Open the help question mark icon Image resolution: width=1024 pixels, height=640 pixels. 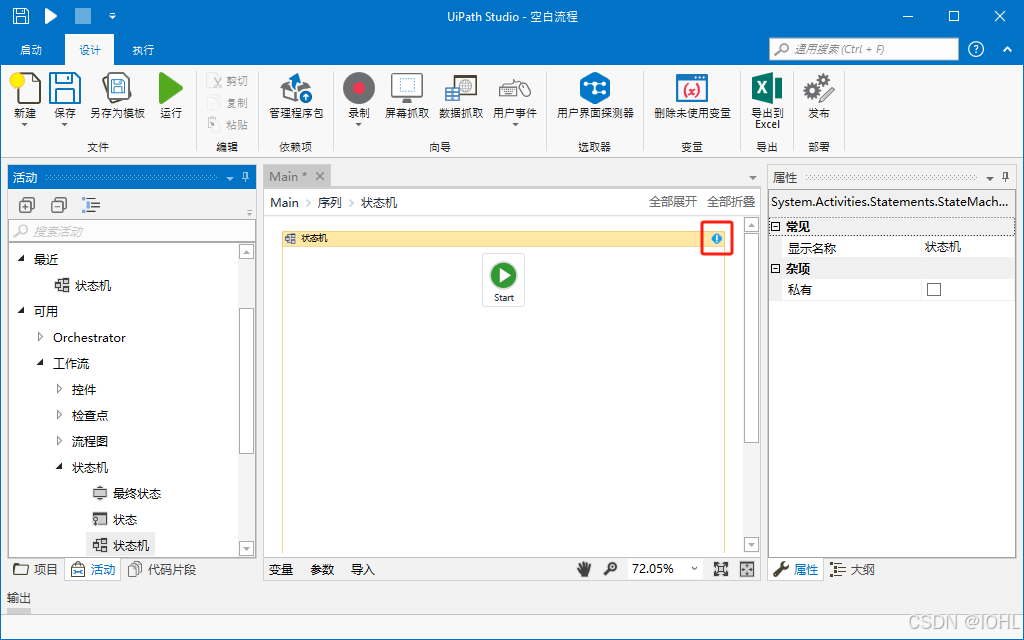(x=976, y=49)
